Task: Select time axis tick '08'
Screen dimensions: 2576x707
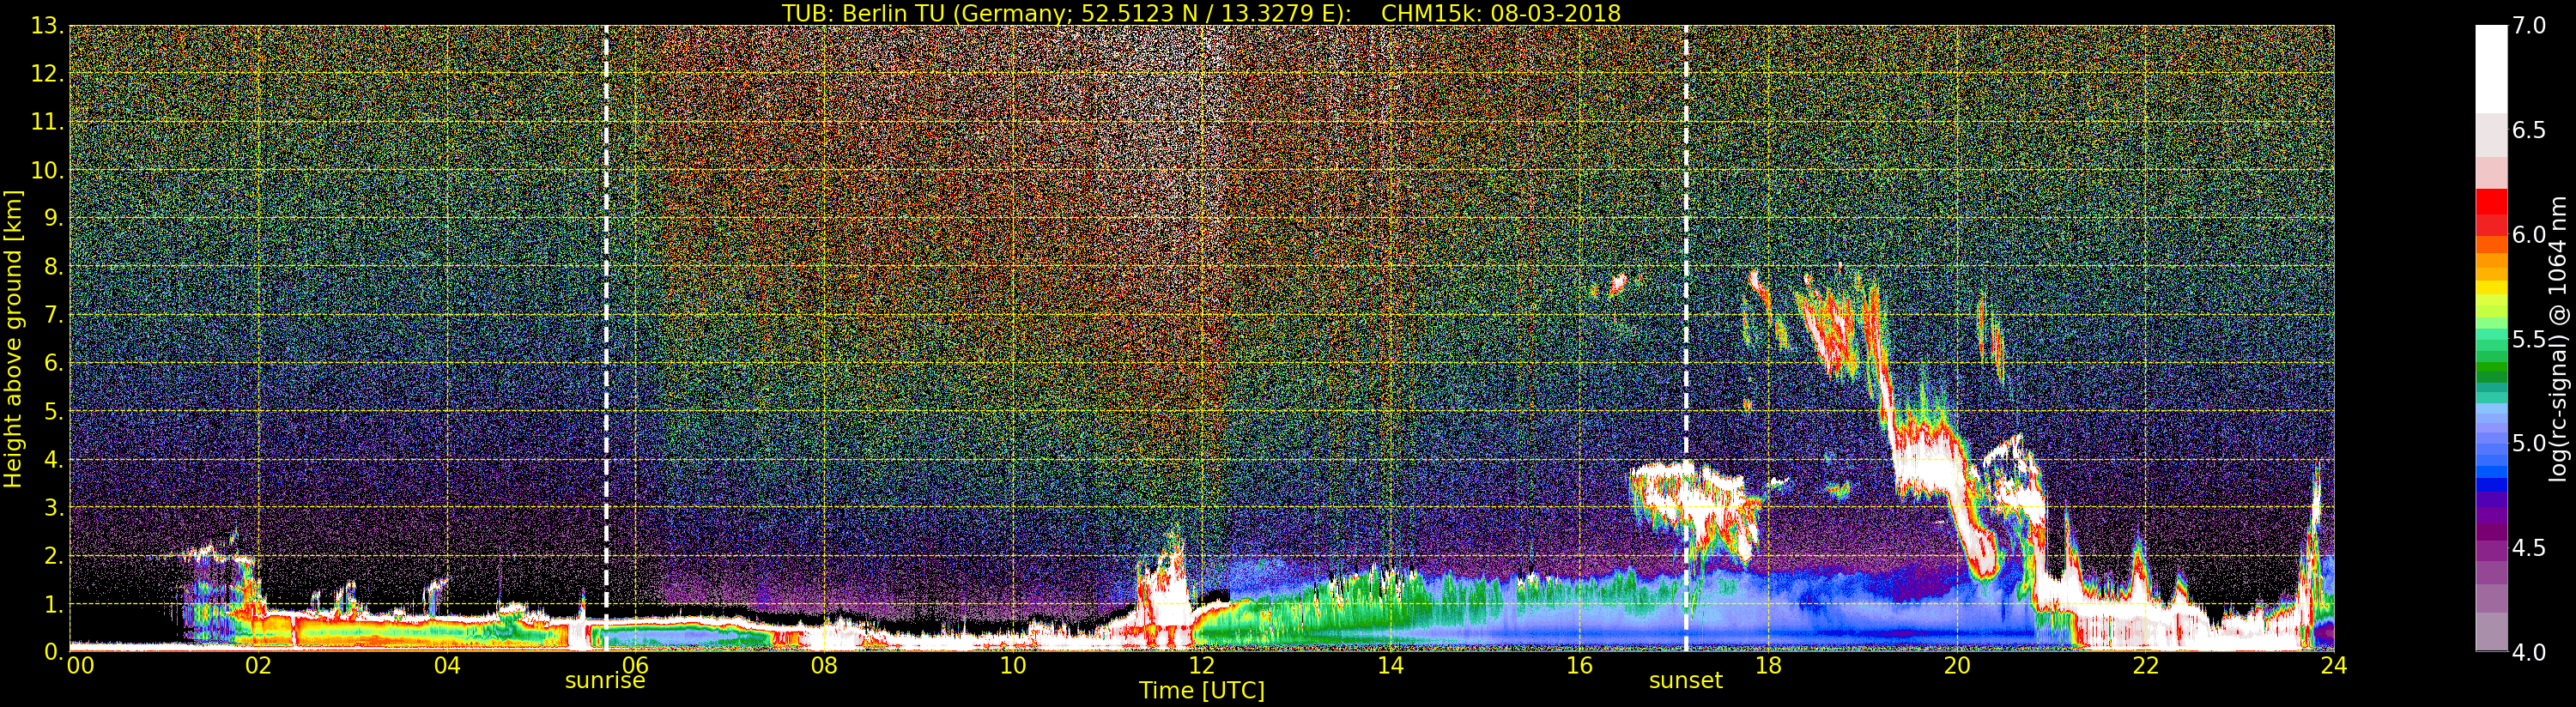Action: (x=824, y=666)
